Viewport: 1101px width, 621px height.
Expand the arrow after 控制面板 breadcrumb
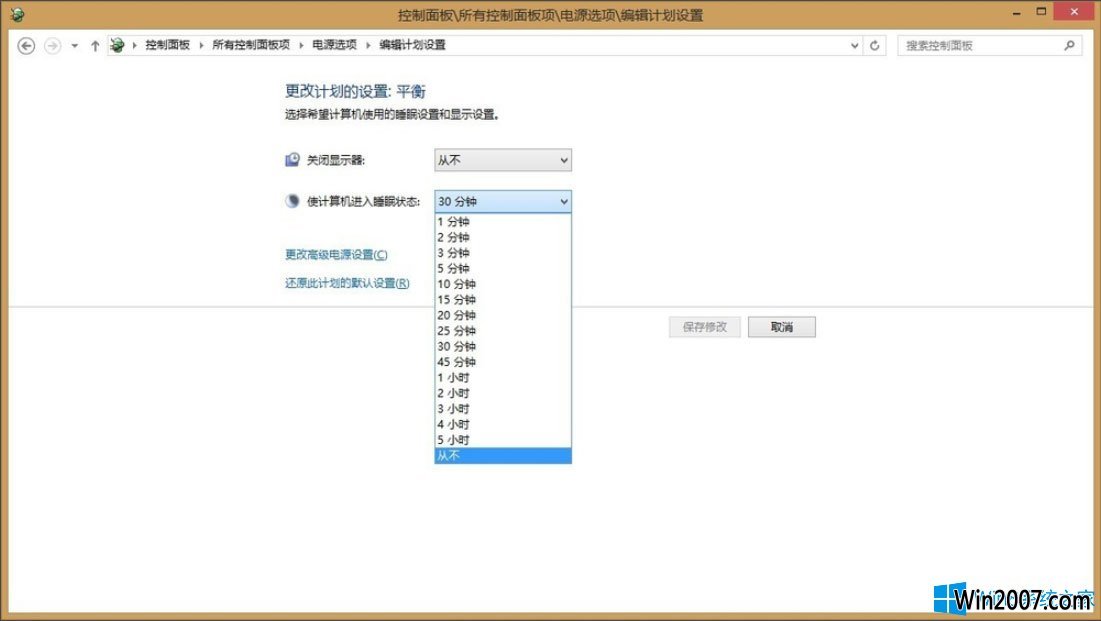pos(202,46)
